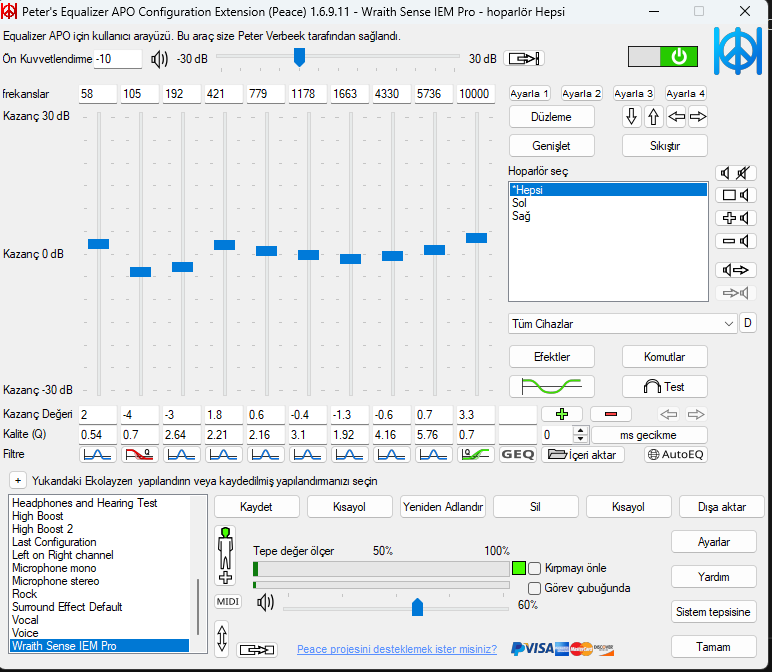Click the red minus remove band button

[x=611, y=414]
